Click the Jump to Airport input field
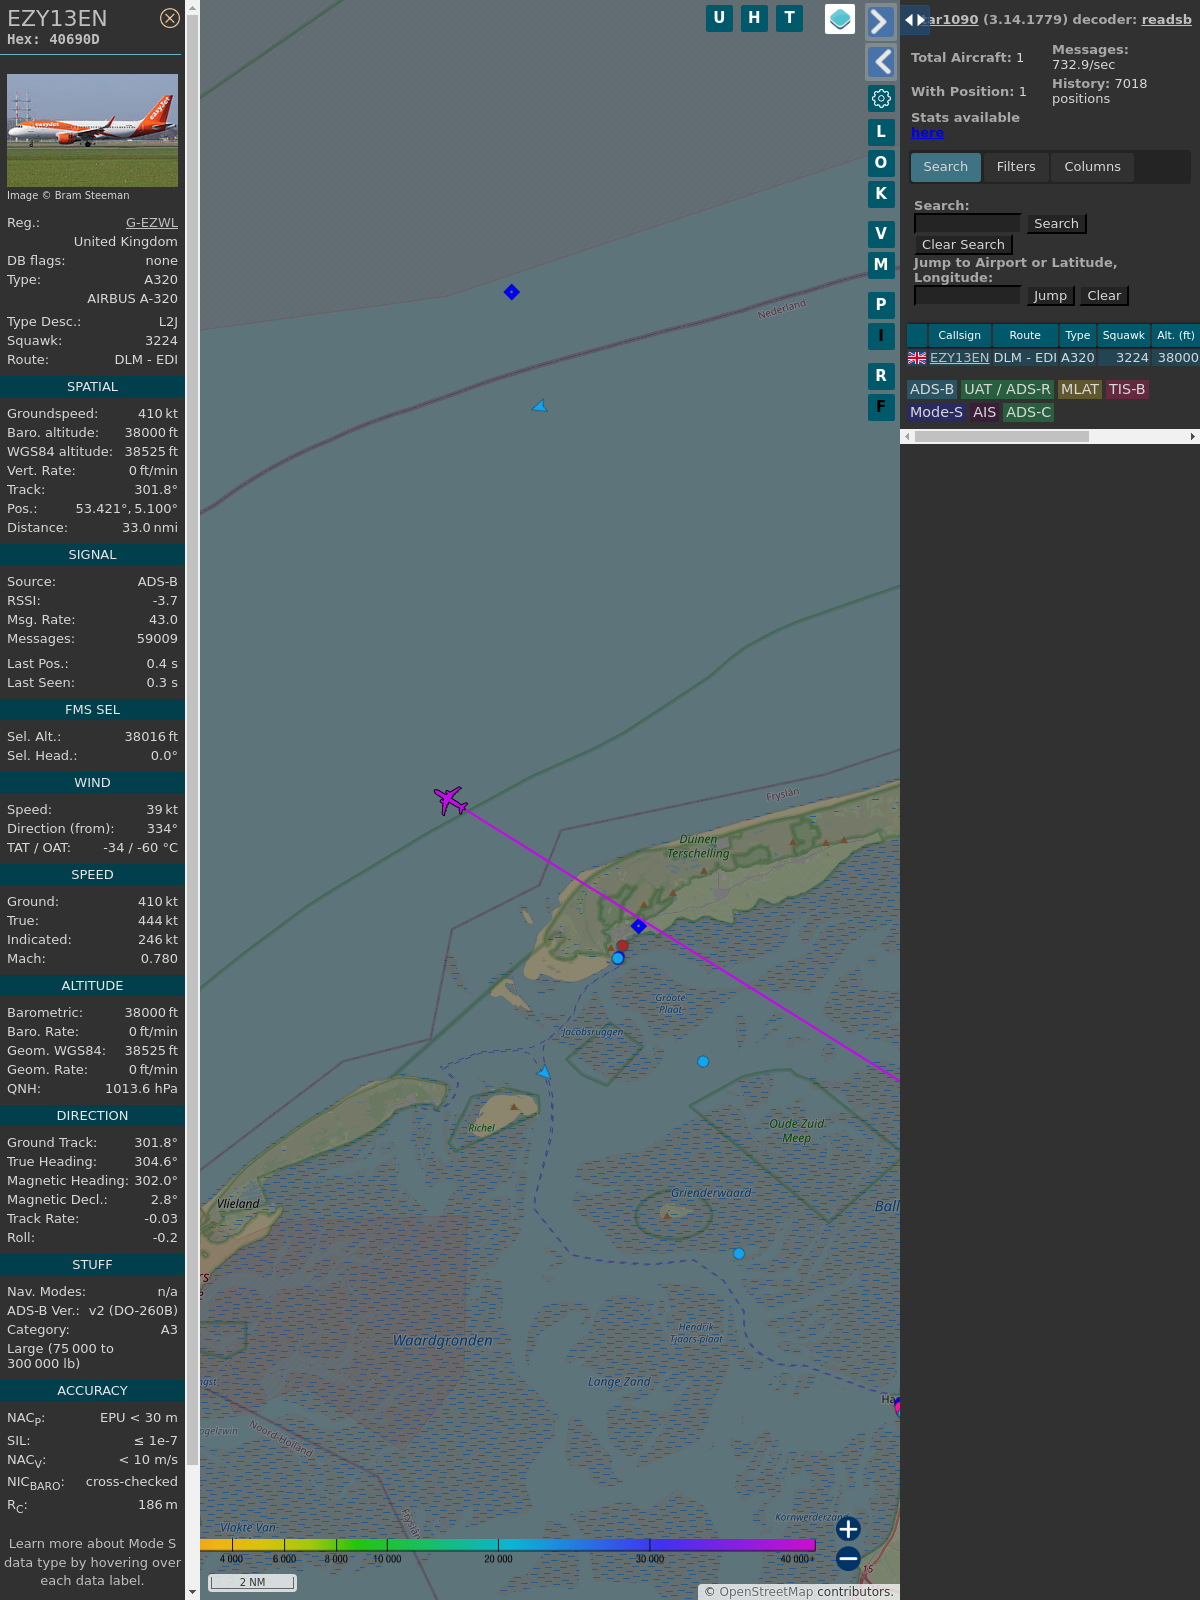The width and height of the screenshot is (1200, 1600). [967, 296]
